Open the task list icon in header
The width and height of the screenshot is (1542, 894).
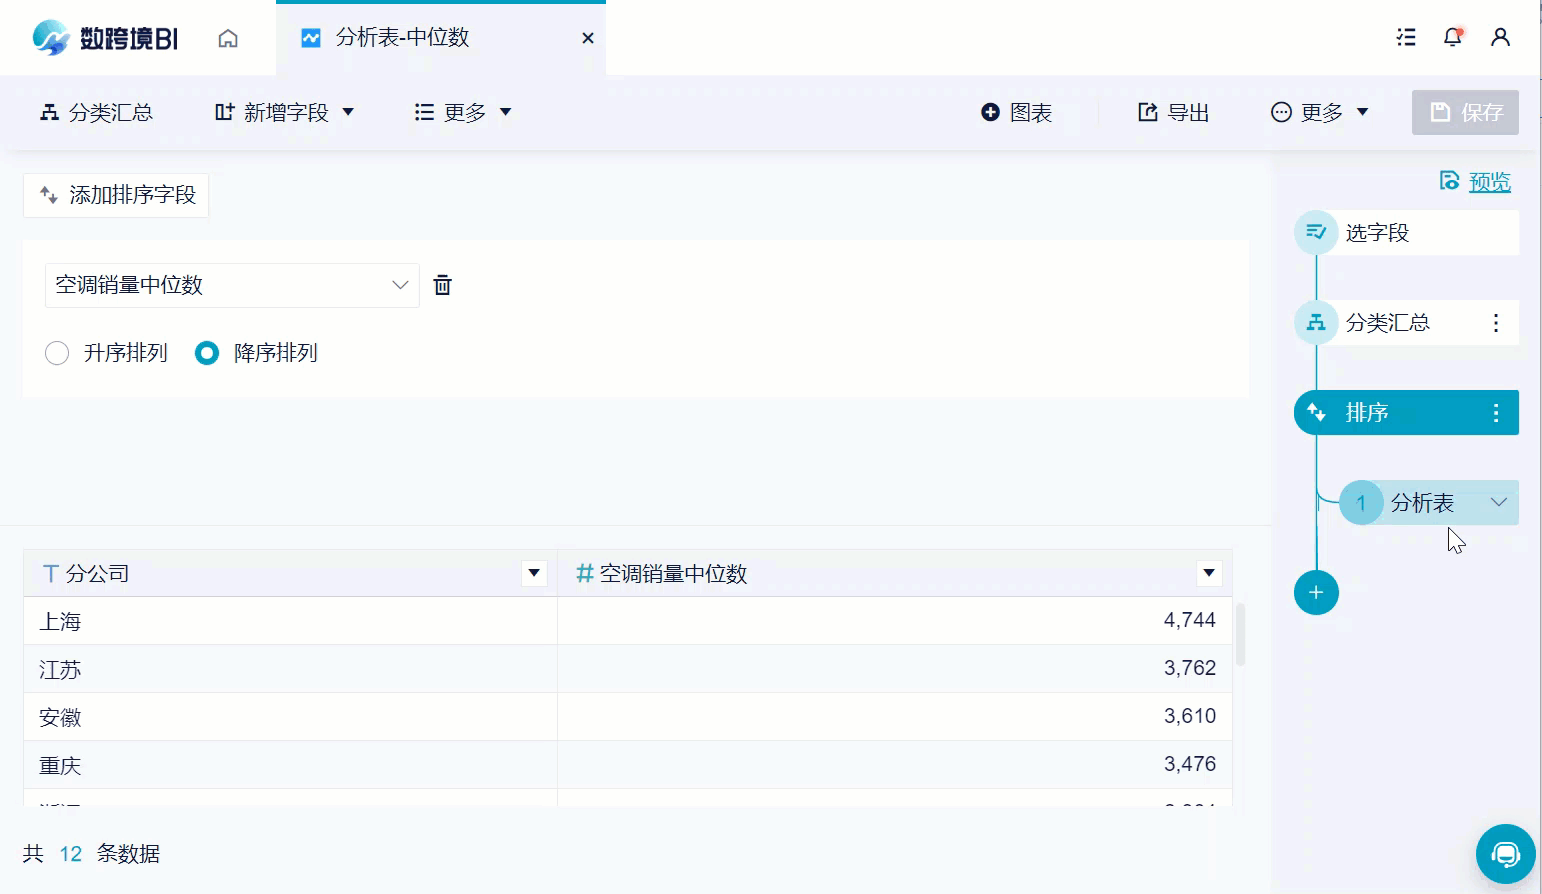pos(1406,37)
